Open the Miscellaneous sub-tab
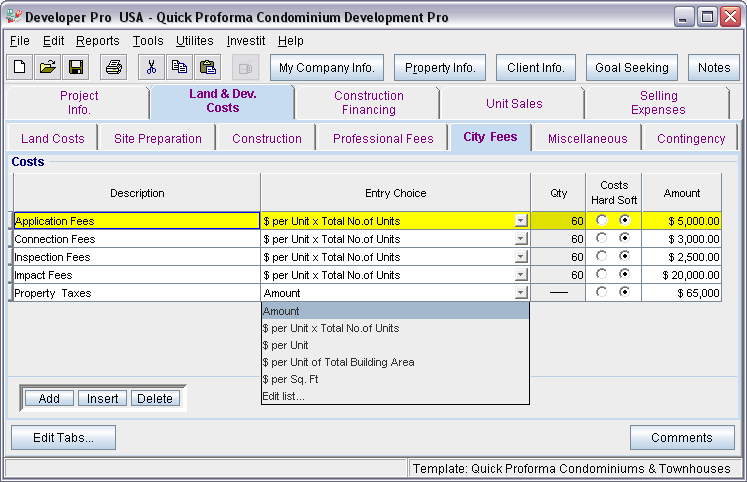 pos(587,139)
